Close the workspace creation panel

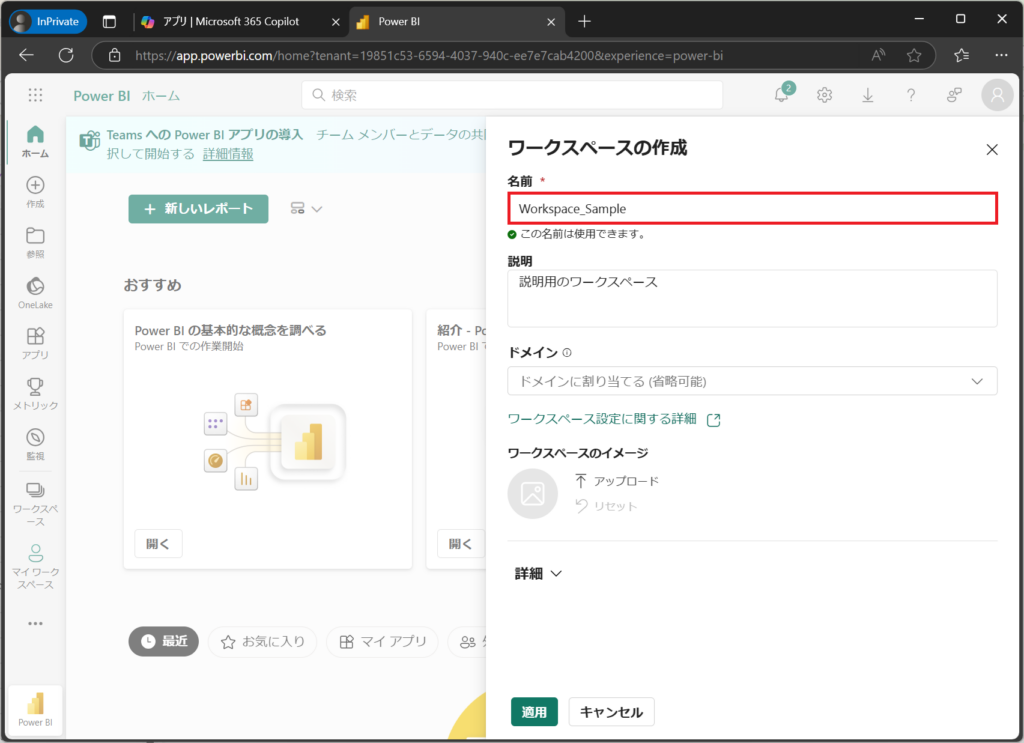click(992, 149)
